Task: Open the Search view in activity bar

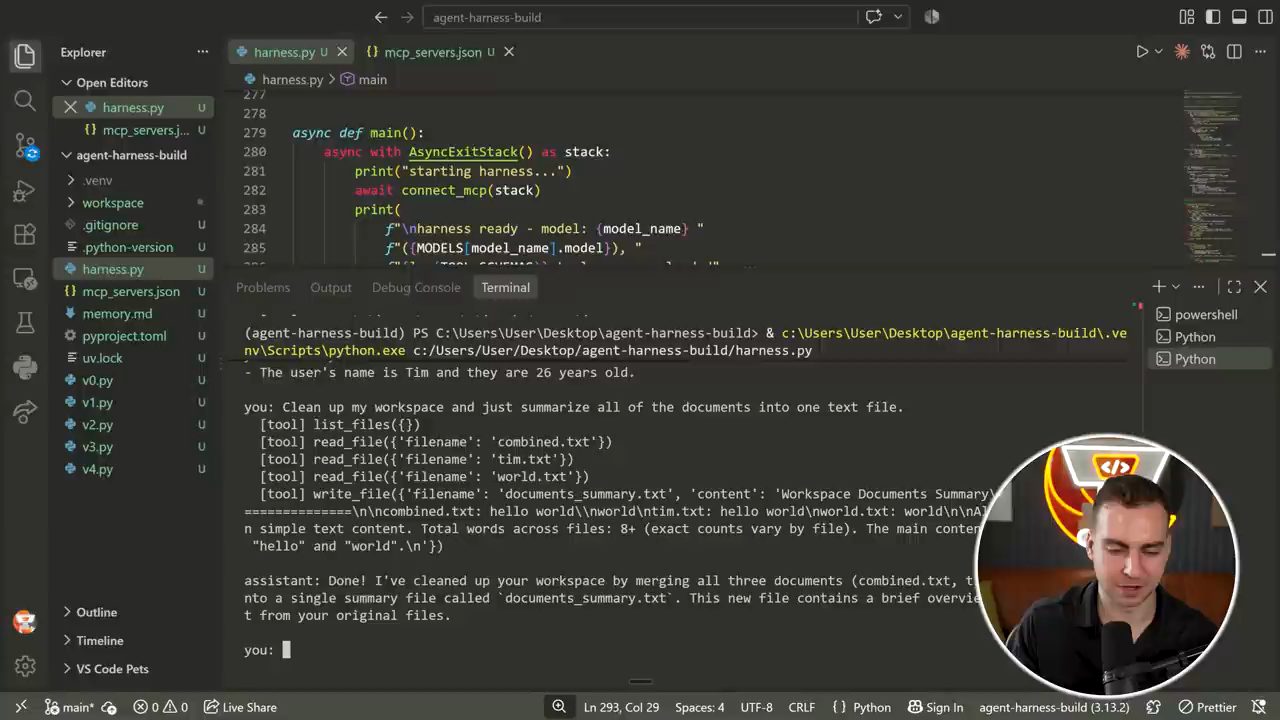Action: (25, 101)
